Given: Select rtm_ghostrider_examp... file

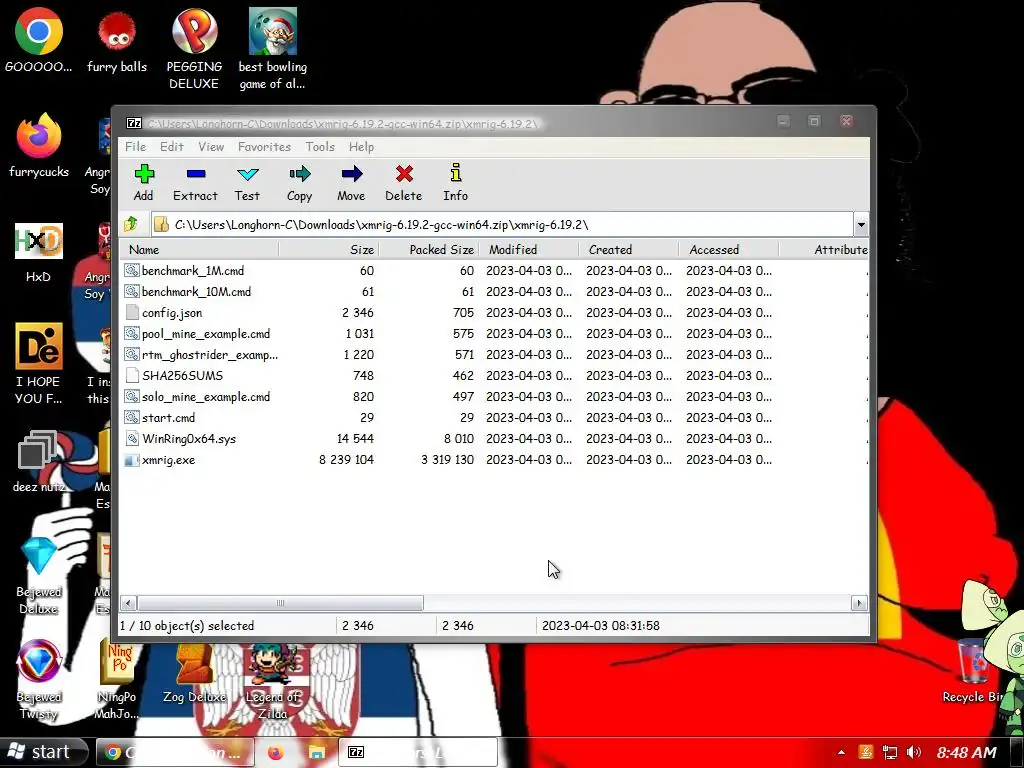Looking at the screenshot, I should (x=201, y=355).
